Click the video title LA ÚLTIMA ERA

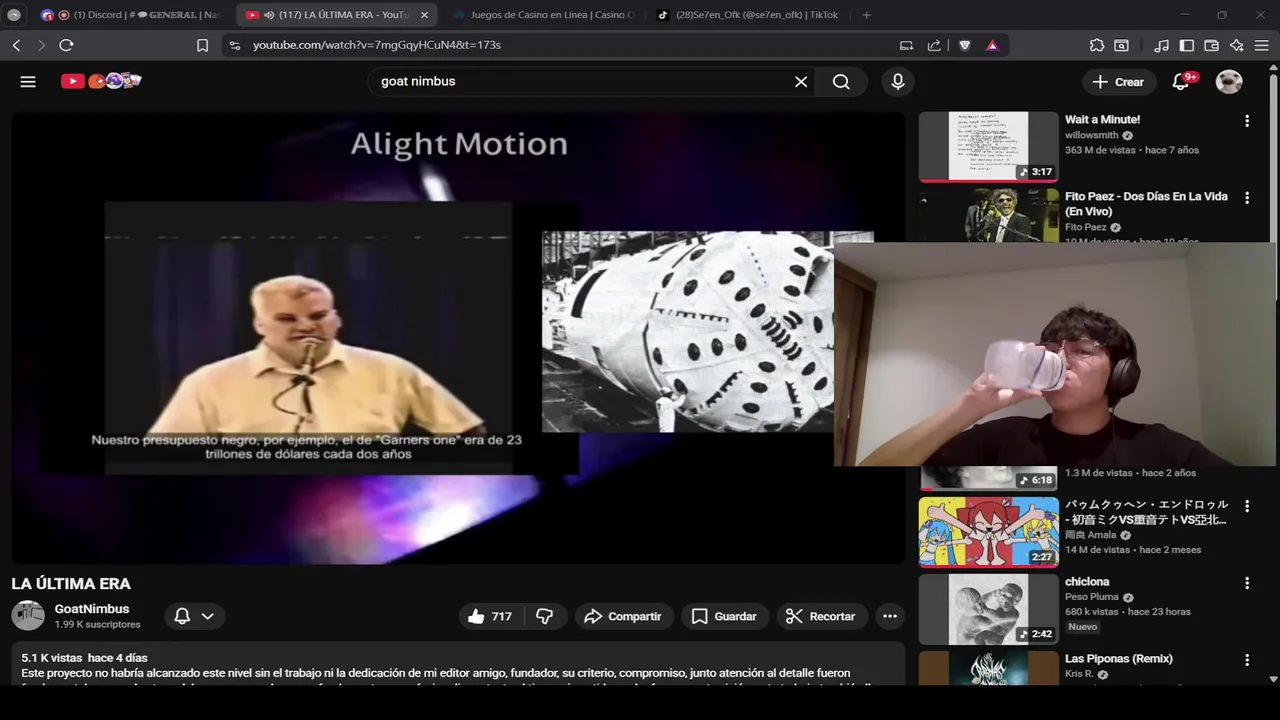click(x=71, y=584)
